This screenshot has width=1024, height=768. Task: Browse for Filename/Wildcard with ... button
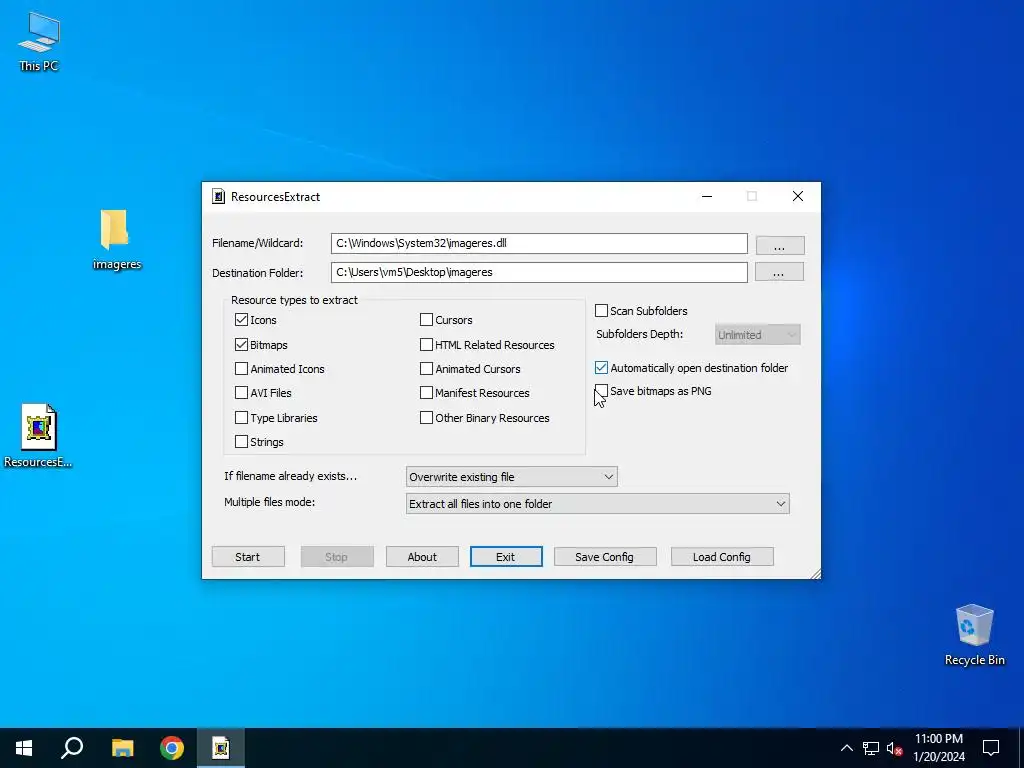[x=780, y=246]
